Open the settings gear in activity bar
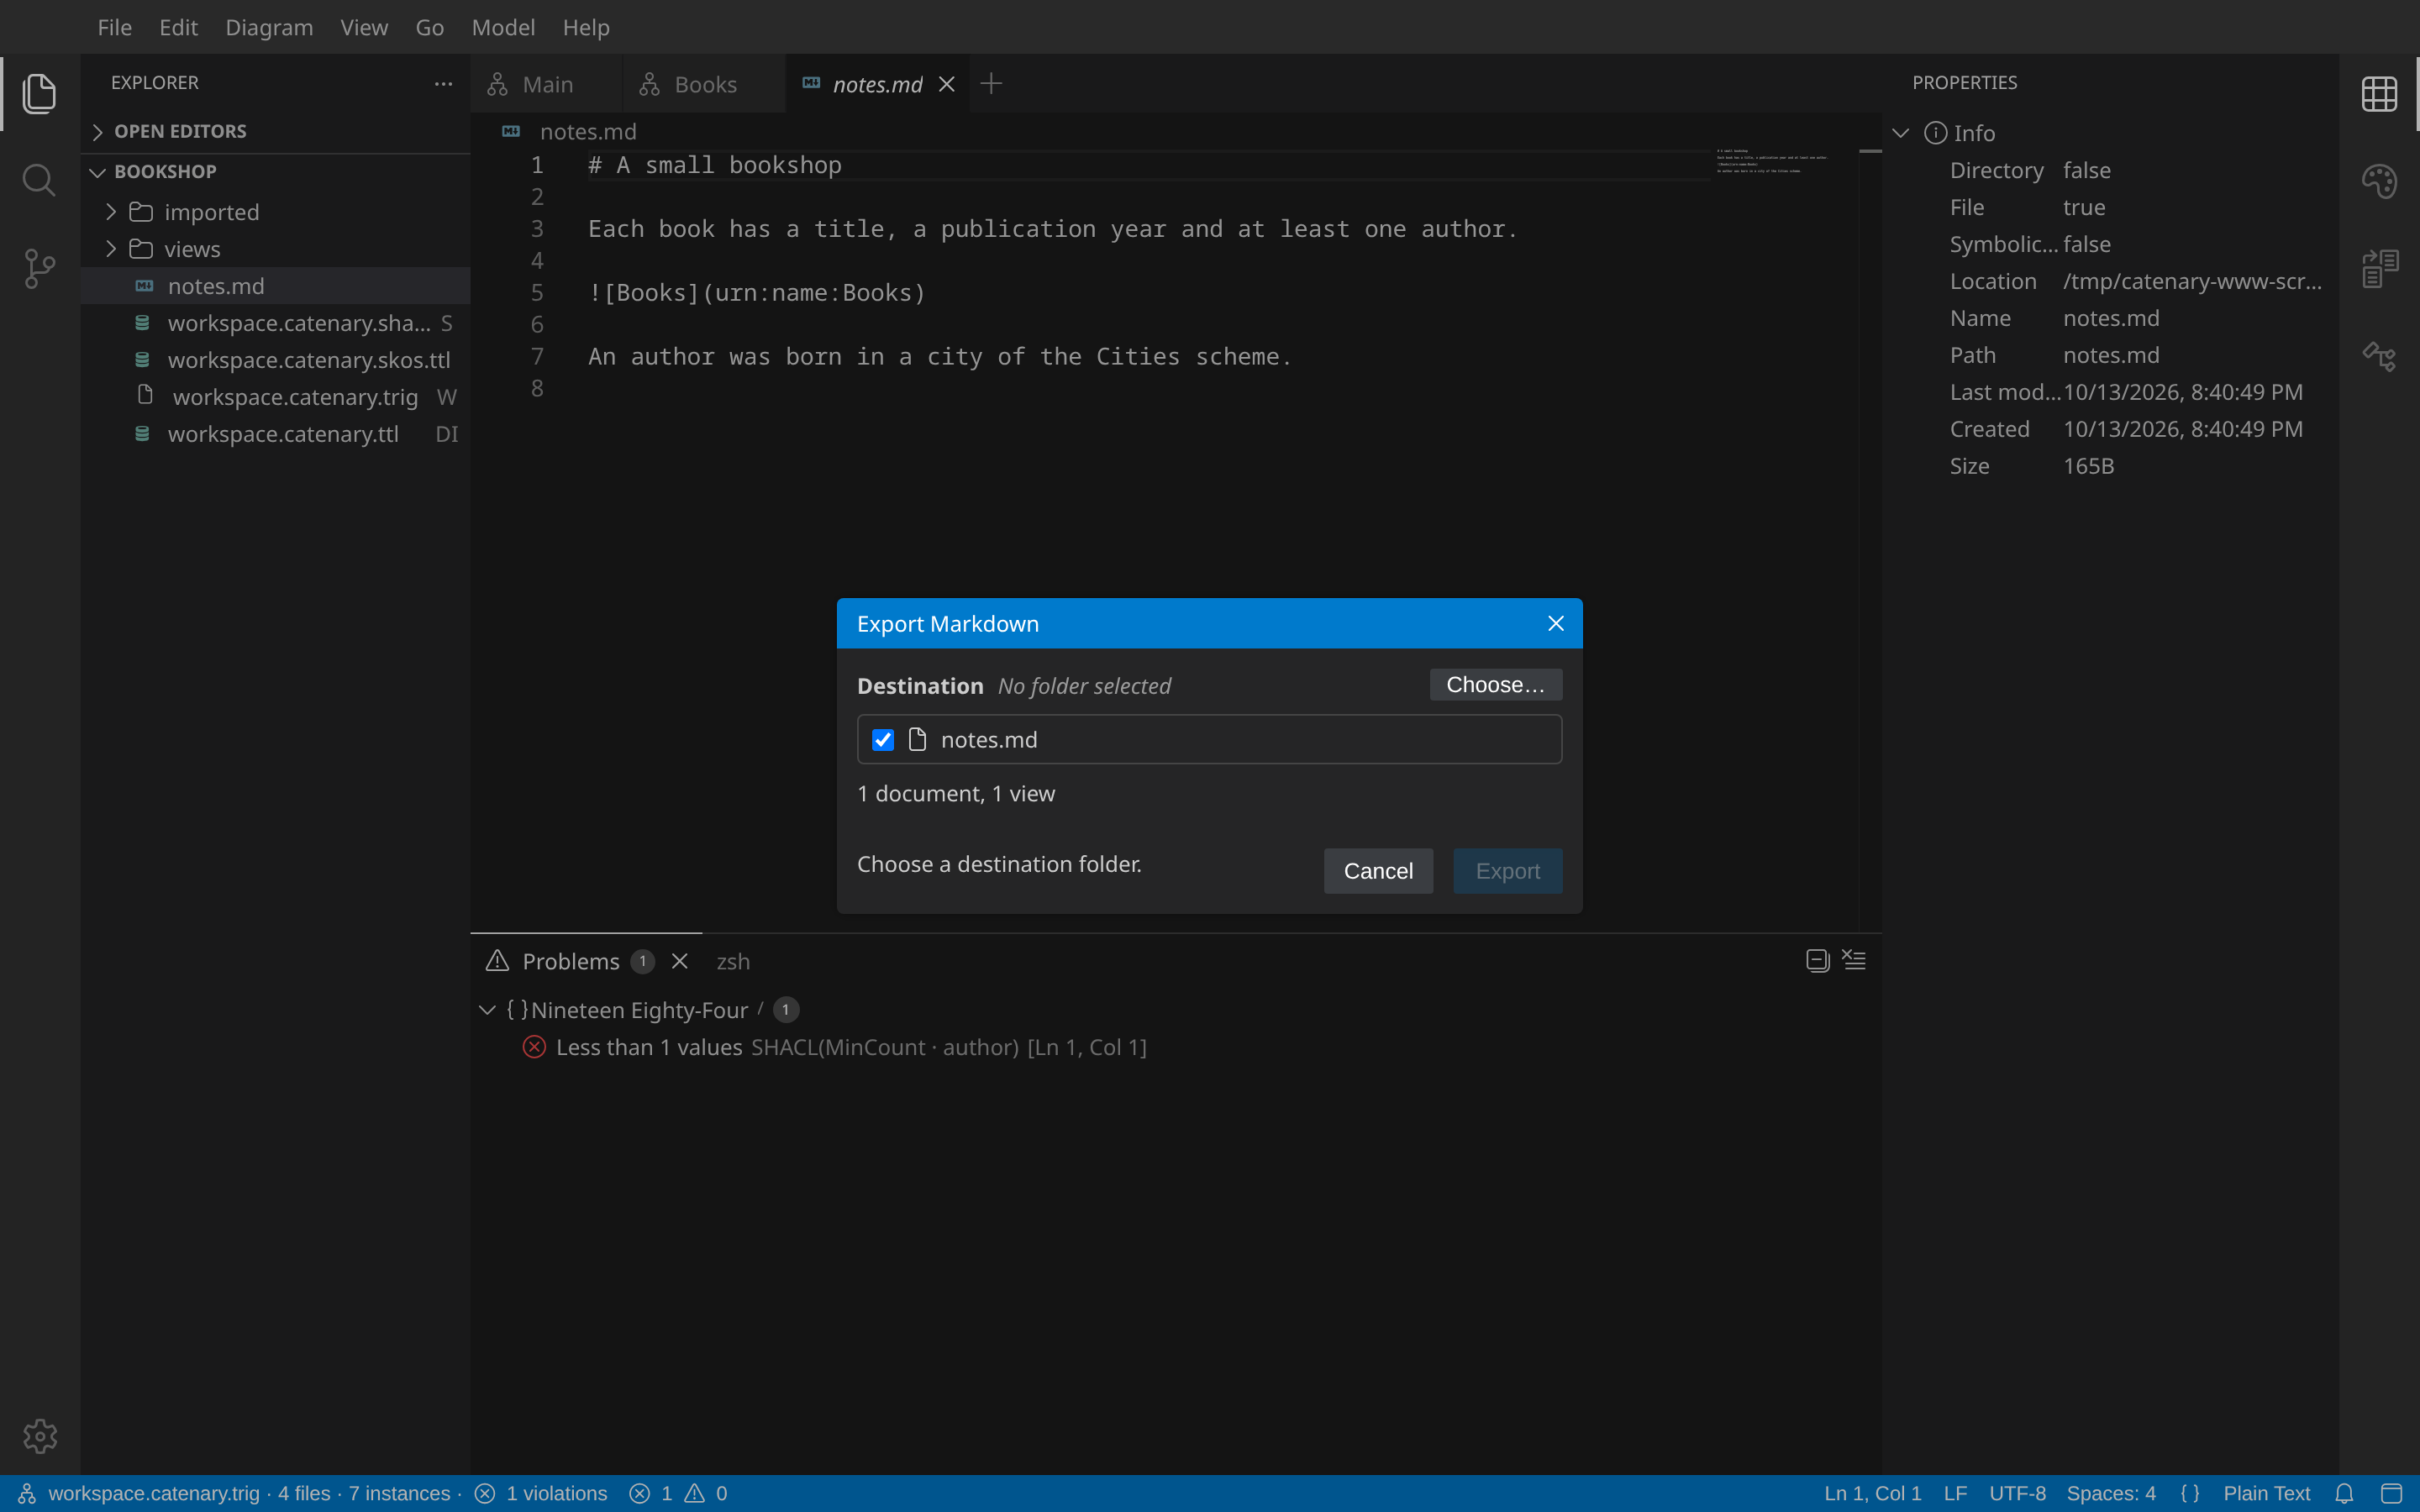The image size is (2420, 1512). point(40,1436)
